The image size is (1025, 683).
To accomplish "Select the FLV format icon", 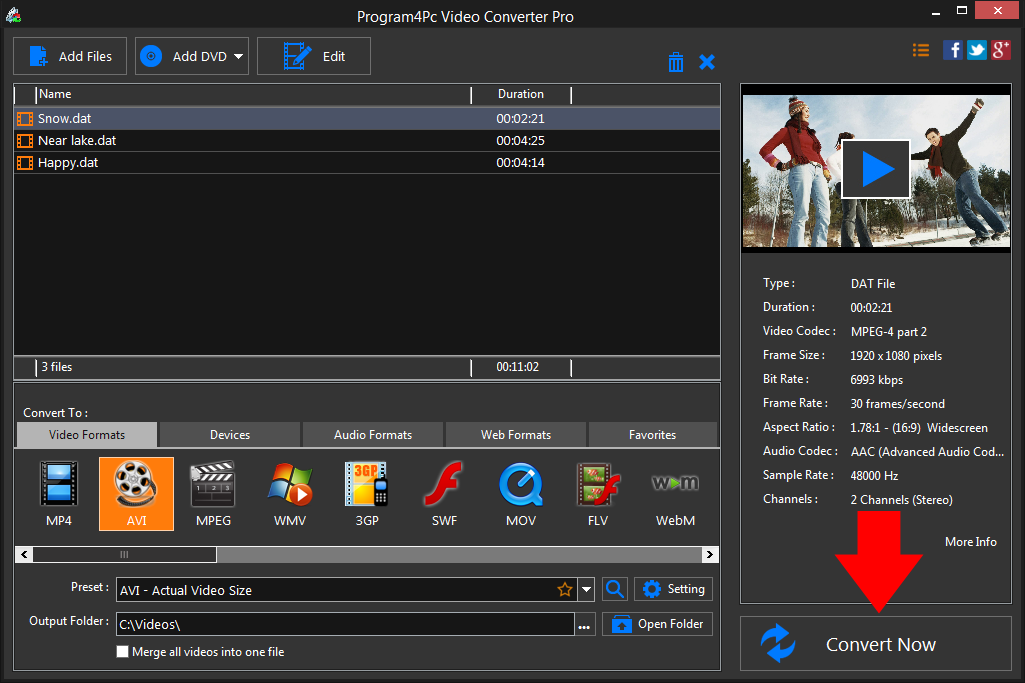I will [598, 493].
